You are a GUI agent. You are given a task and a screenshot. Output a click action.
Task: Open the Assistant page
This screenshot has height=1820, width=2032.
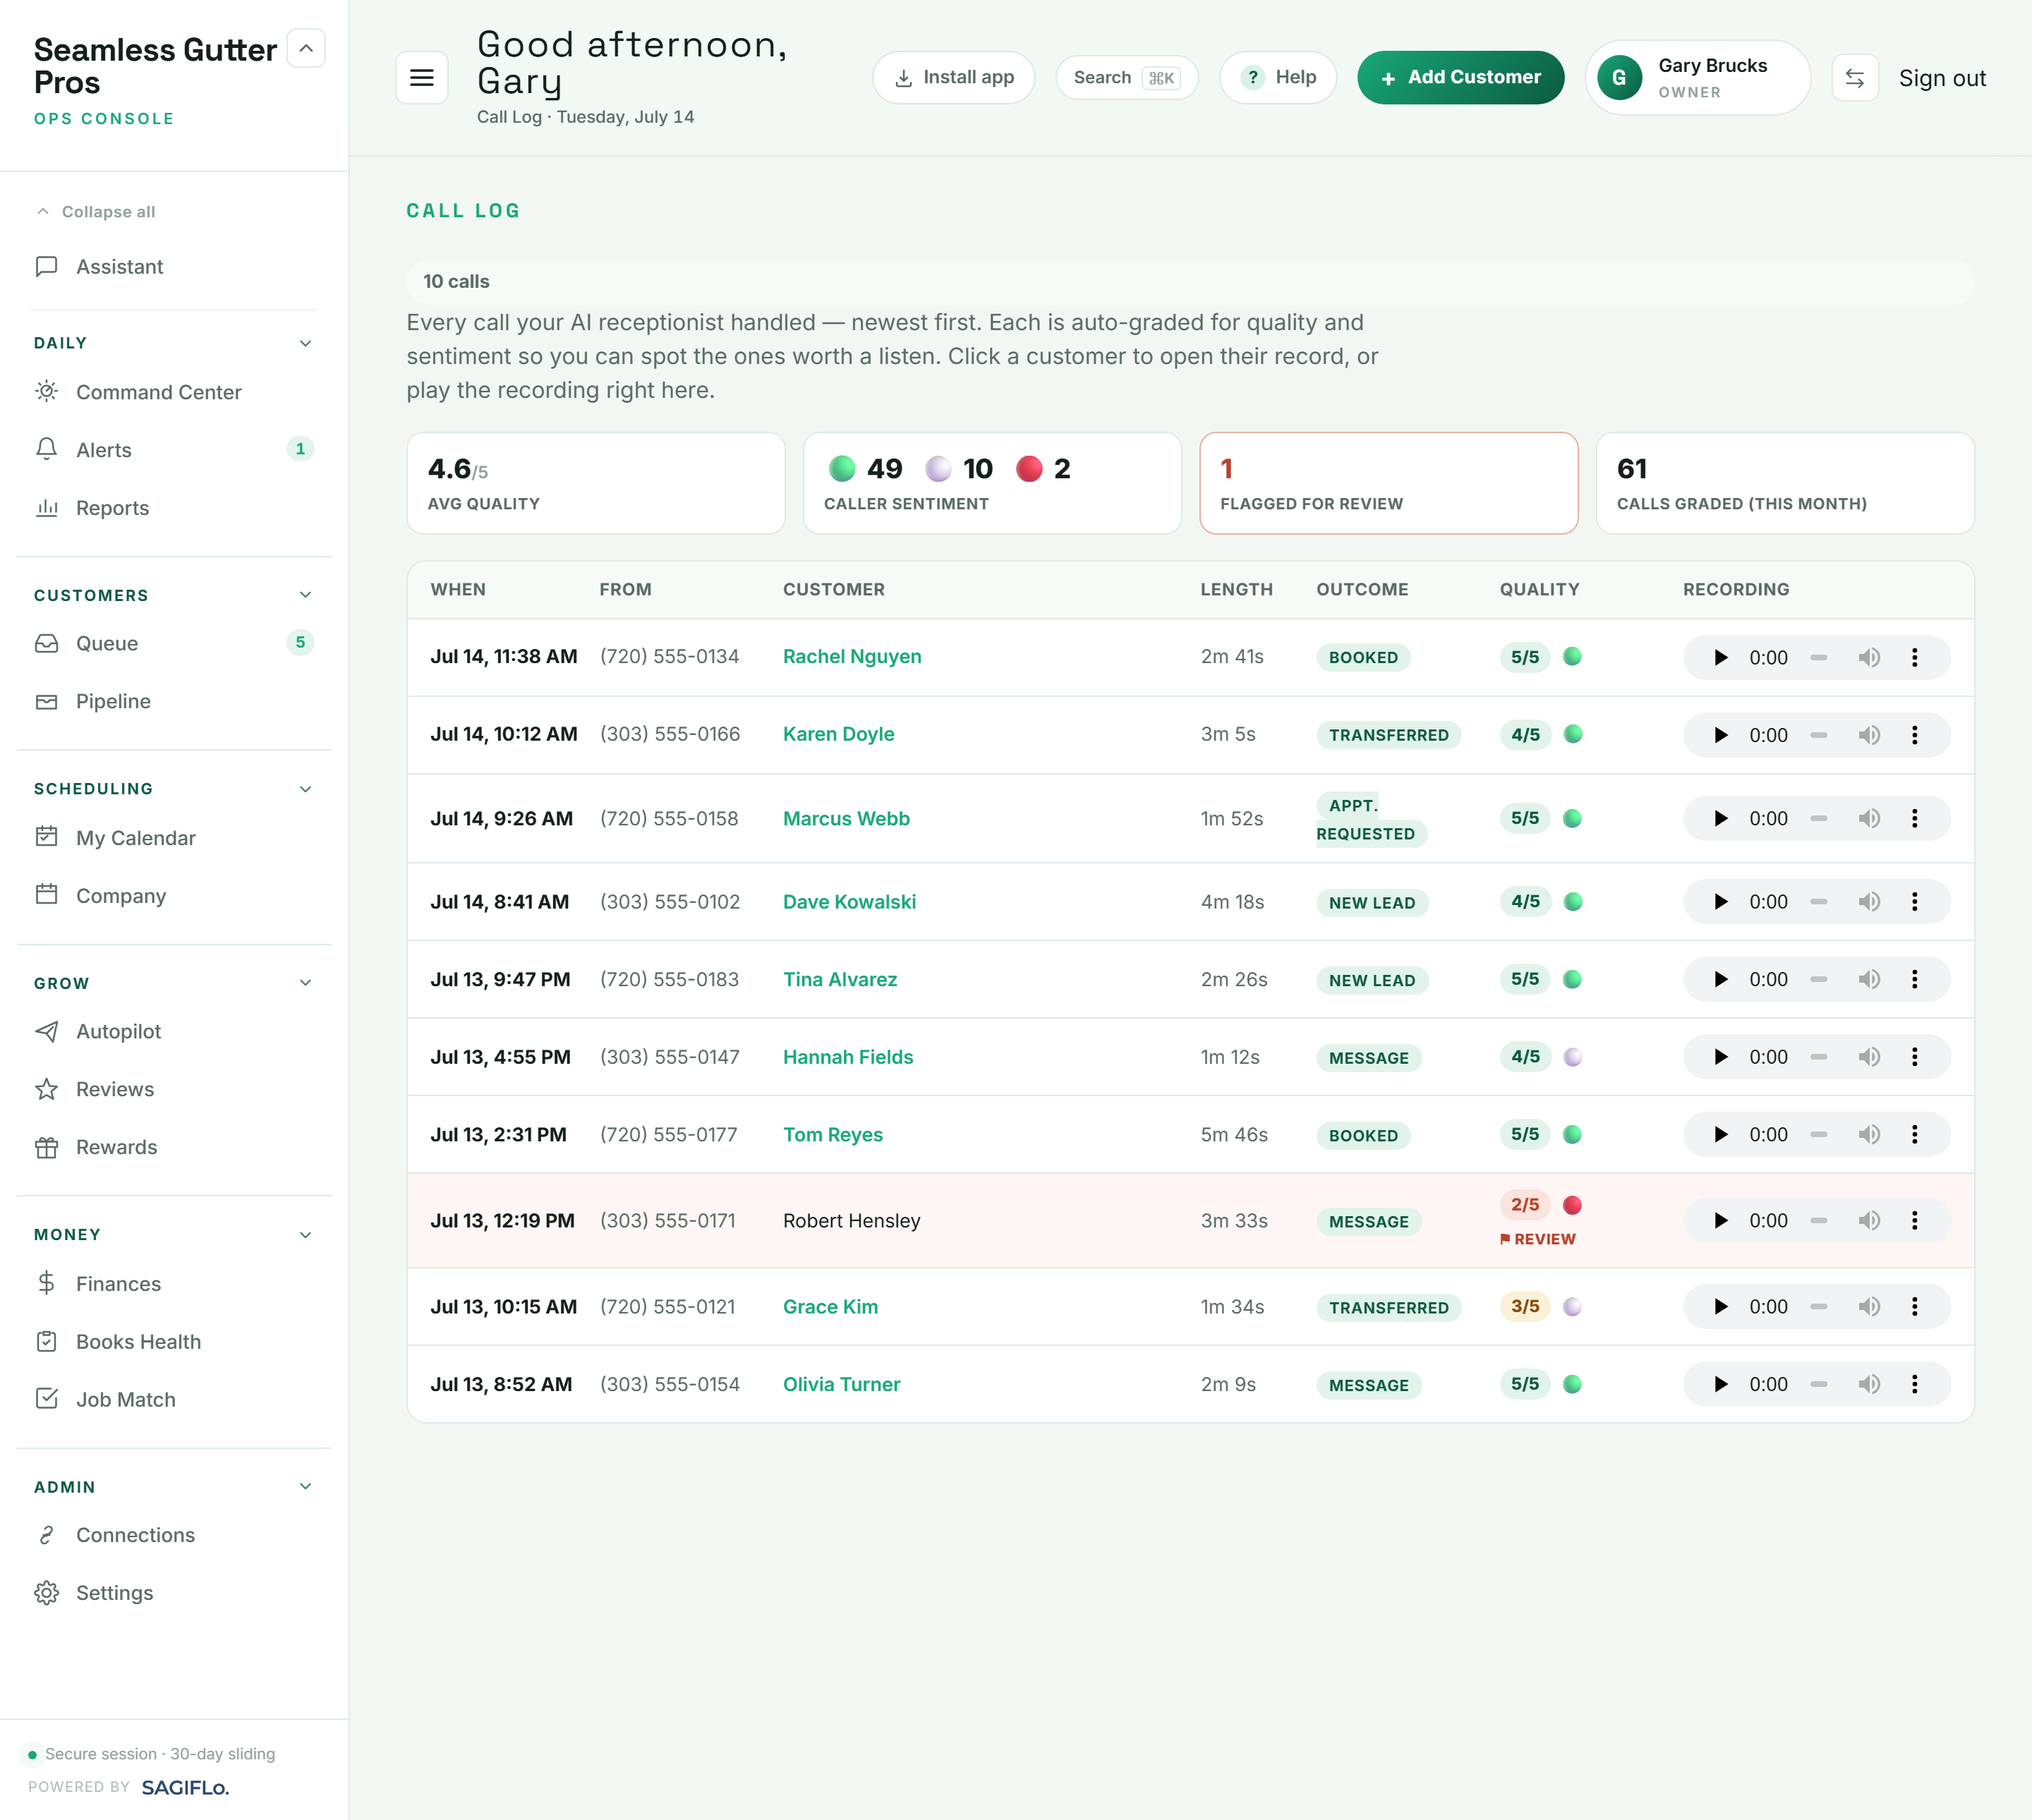click(174, 267)
